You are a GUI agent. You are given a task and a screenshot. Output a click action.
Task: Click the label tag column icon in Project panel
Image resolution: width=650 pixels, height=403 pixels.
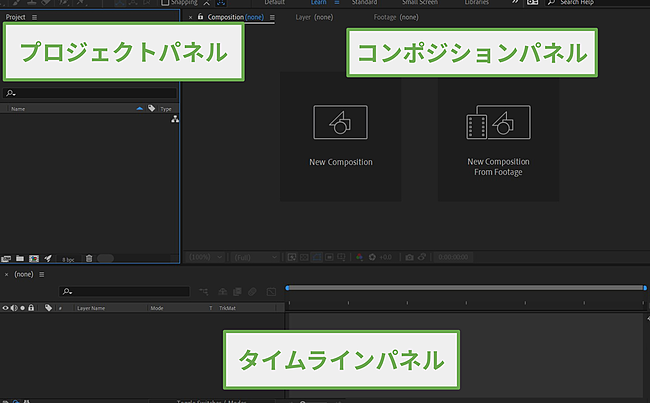click(152, 108)
